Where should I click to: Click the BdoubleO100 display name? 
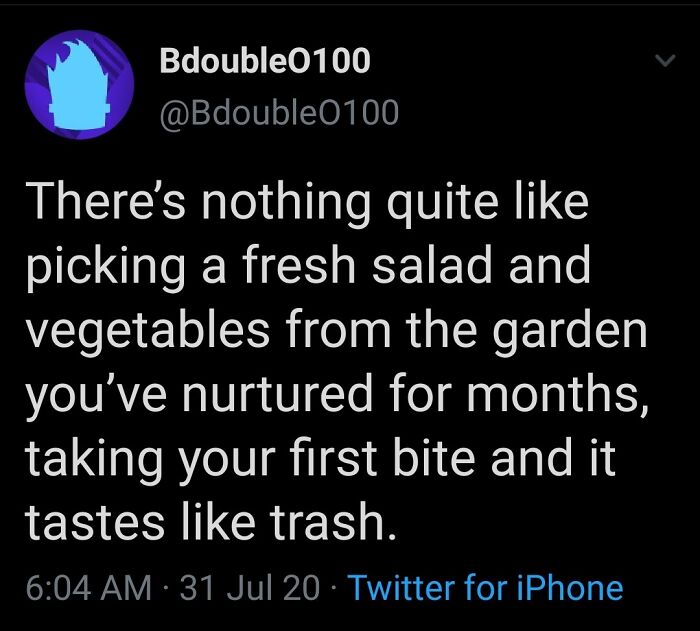coord(265,61)
